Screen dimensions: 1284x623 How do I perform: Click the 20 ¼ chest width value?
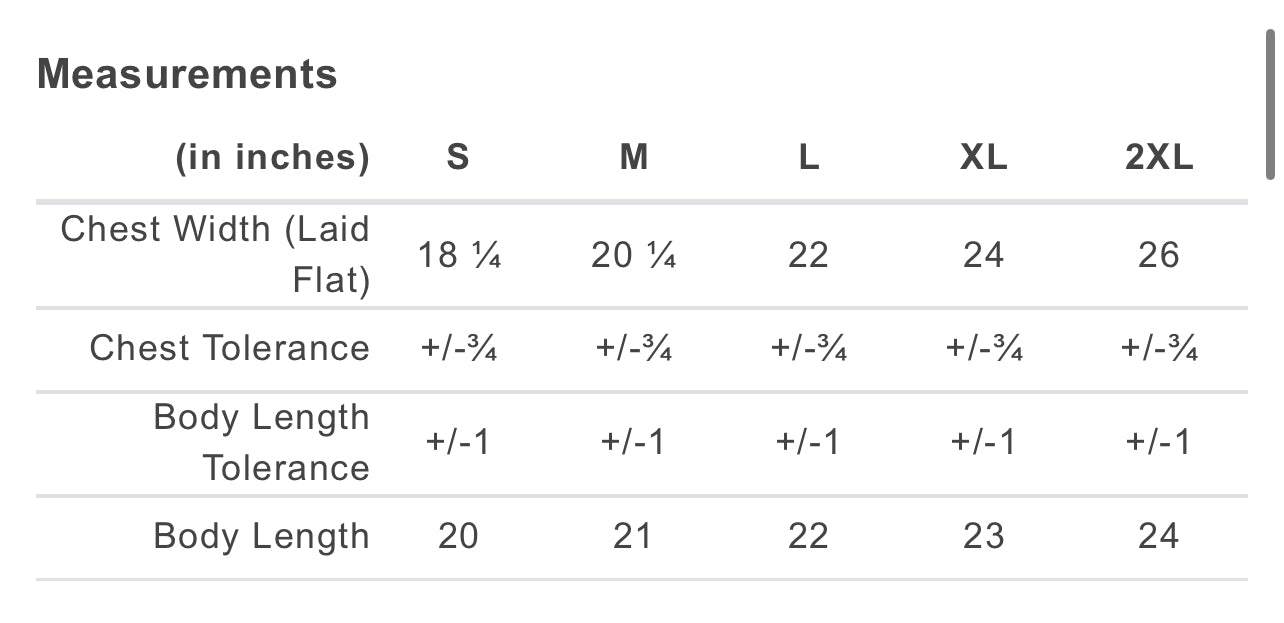(634, 255)
